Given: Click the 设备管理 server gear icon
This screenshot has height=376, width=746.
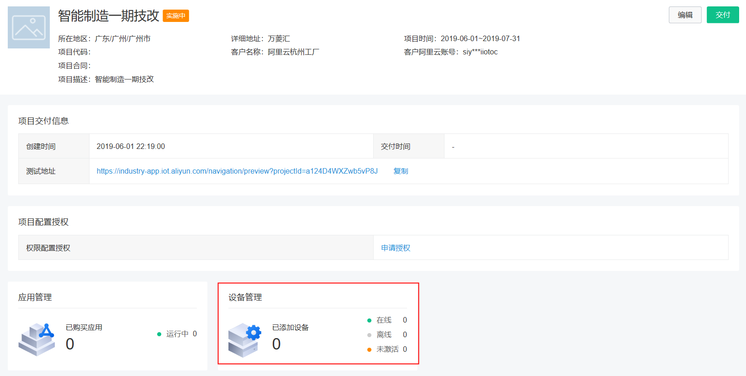Looking at the screenshot, I should pyautogui.click(x=245, y=340).
